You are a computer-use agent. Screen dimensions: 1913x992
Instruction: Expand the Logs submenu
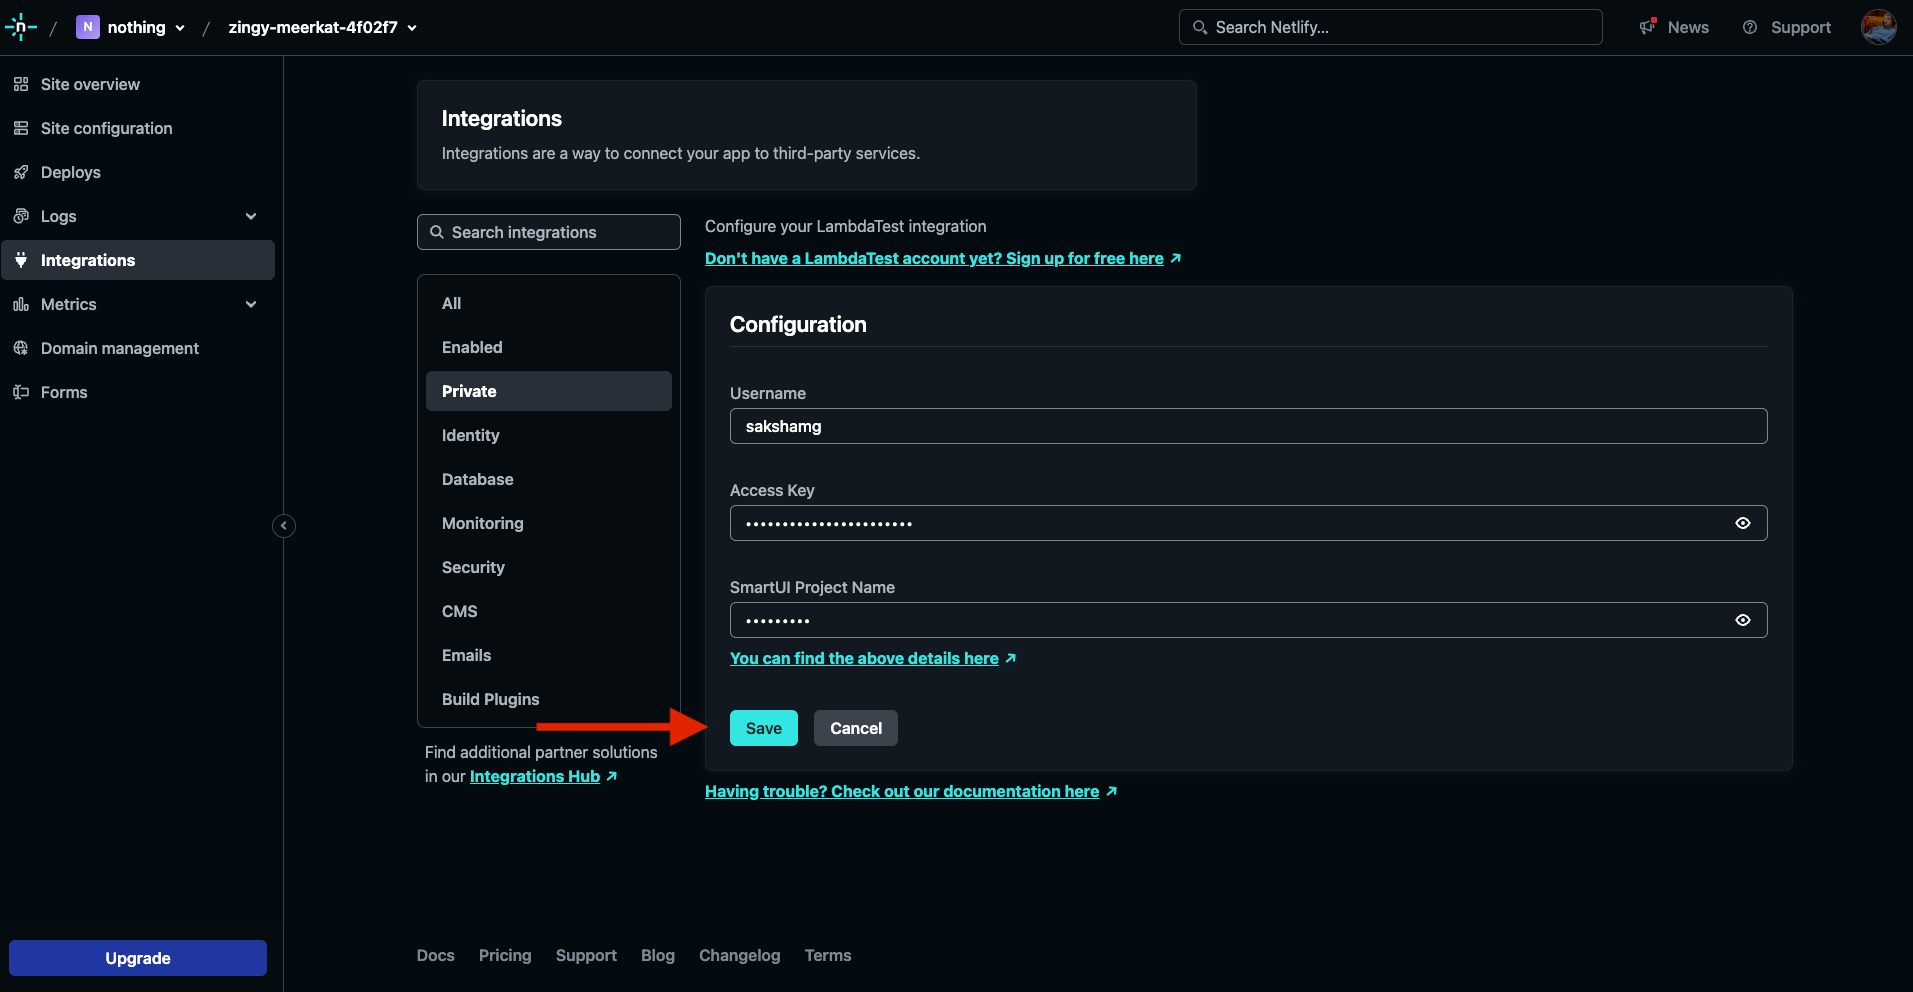(251, 216)
